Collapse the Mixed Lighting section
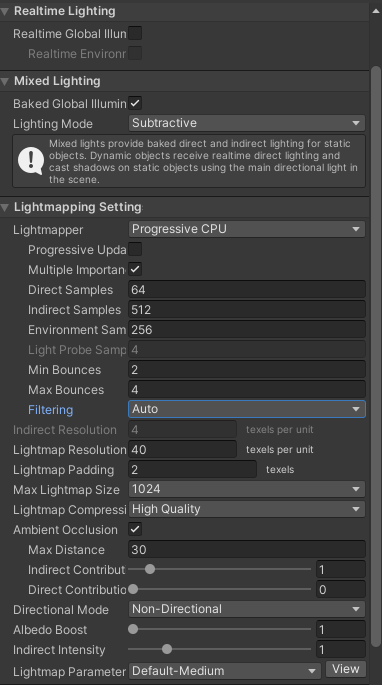This screenshot has width=382, height=685. (5, 81)
